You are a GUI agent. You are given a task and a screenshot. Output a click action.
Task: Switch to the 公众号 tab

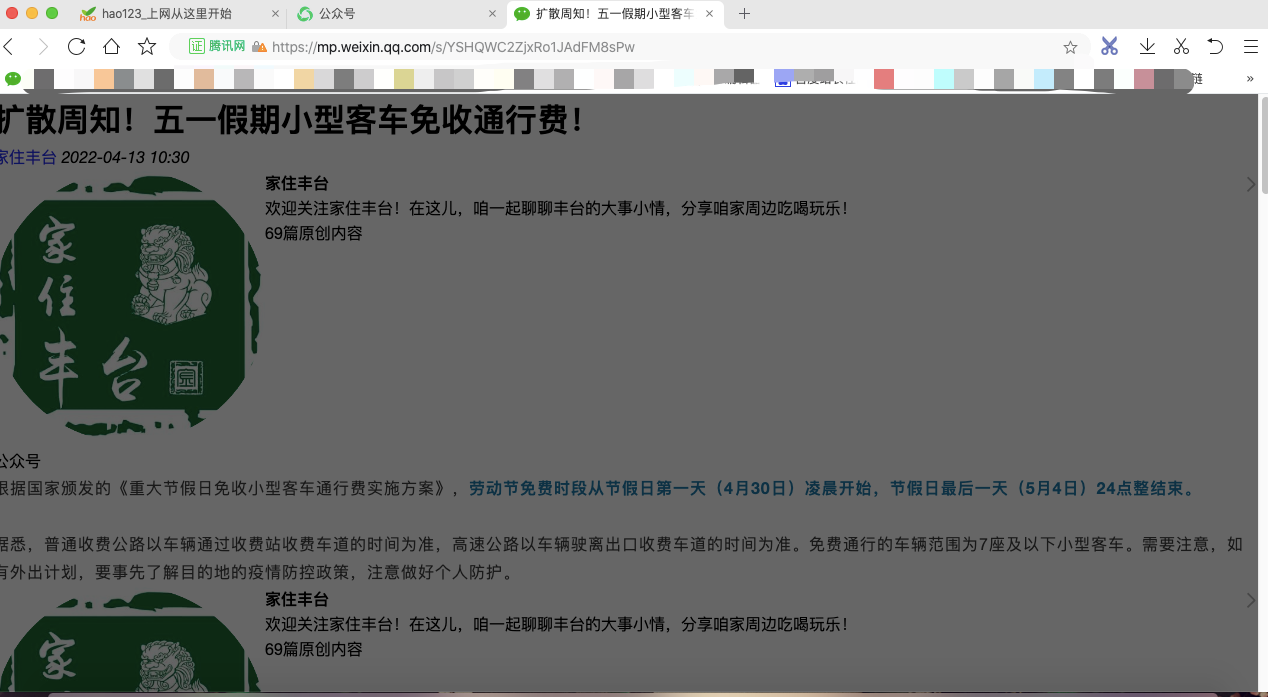[x=398, y=14]
